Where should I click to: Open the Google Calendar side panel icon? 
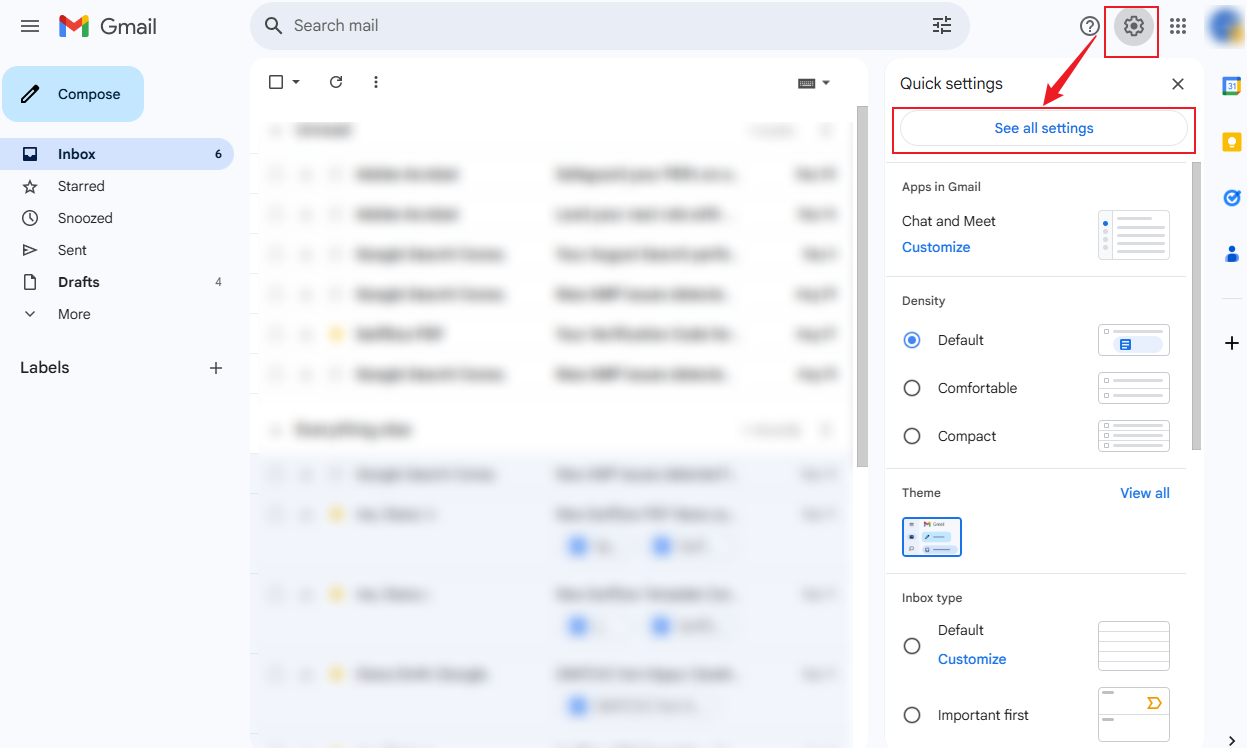click(x=1232, y=86)
